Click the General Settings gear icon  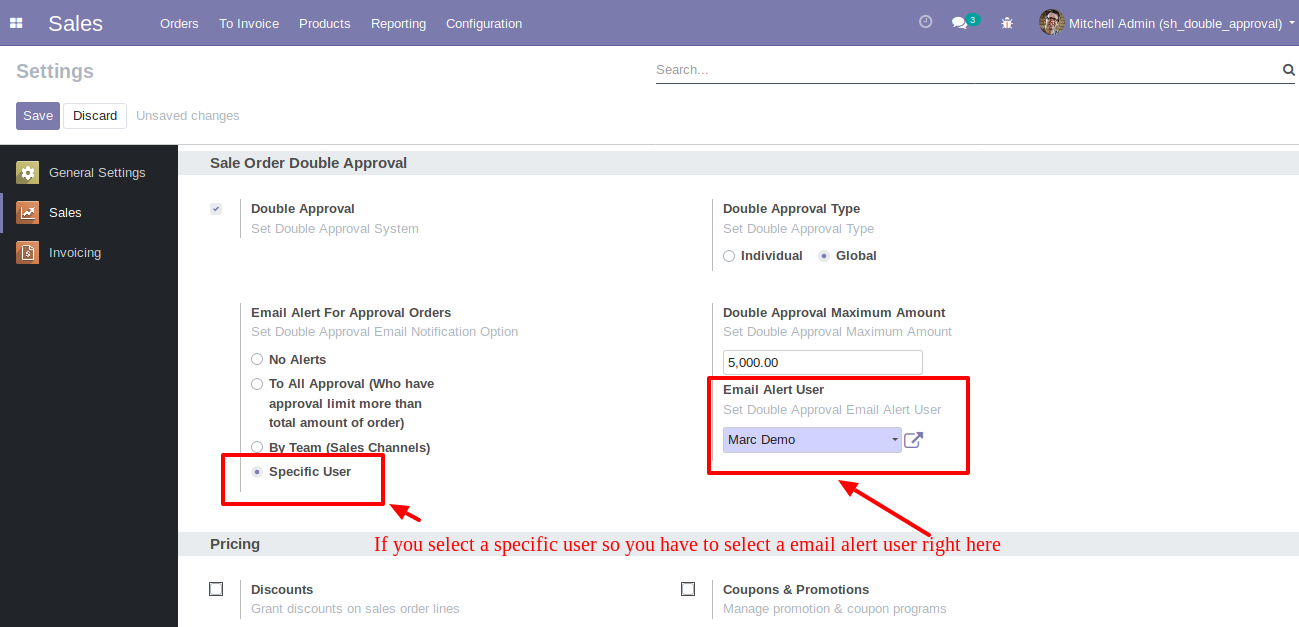click(x=28, y=173)
